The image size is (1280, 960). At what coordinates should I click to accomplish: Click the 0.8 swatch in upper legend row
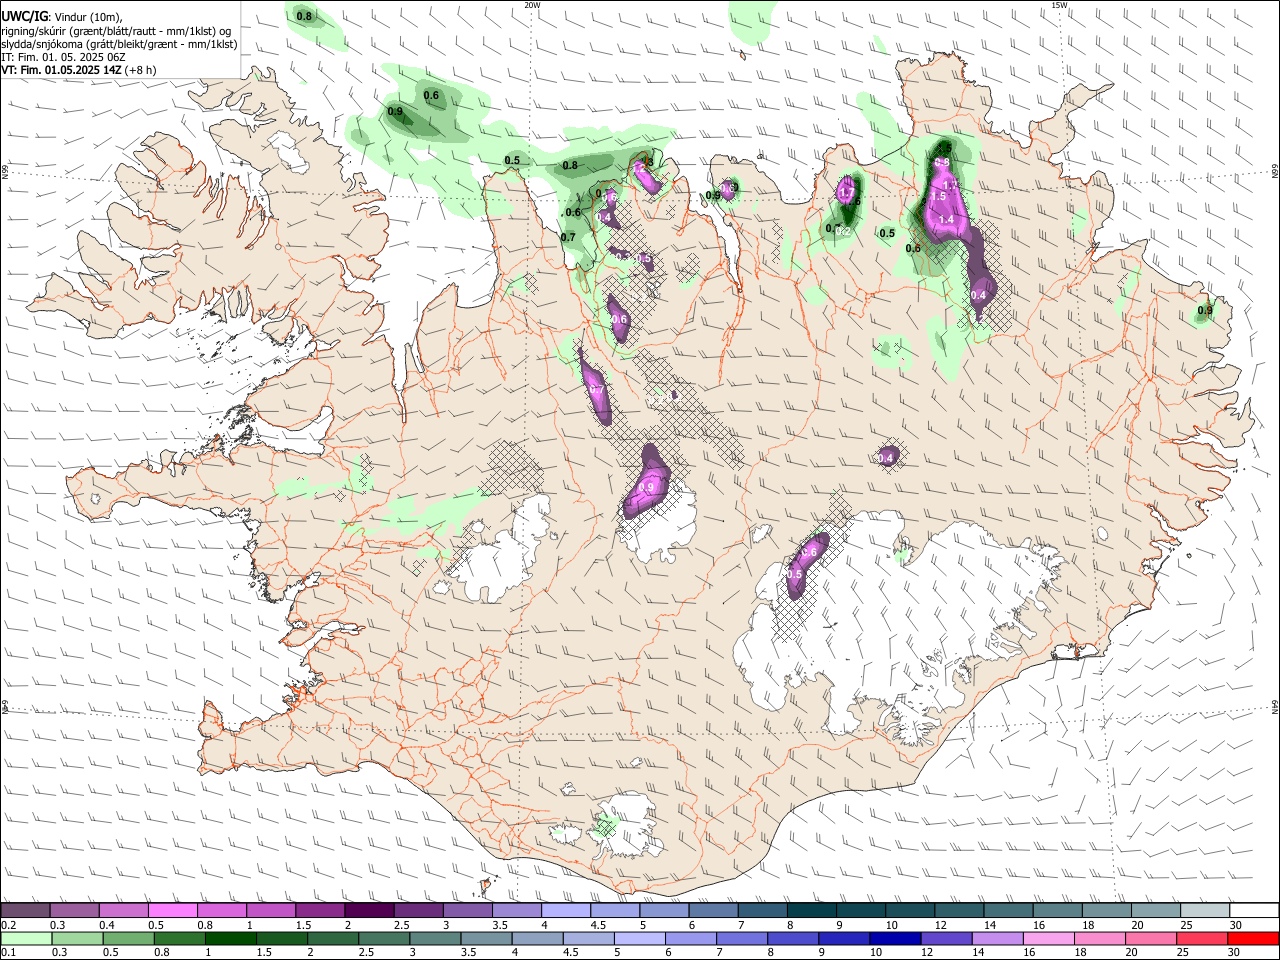pyautogui.click(x=222, y=910)
